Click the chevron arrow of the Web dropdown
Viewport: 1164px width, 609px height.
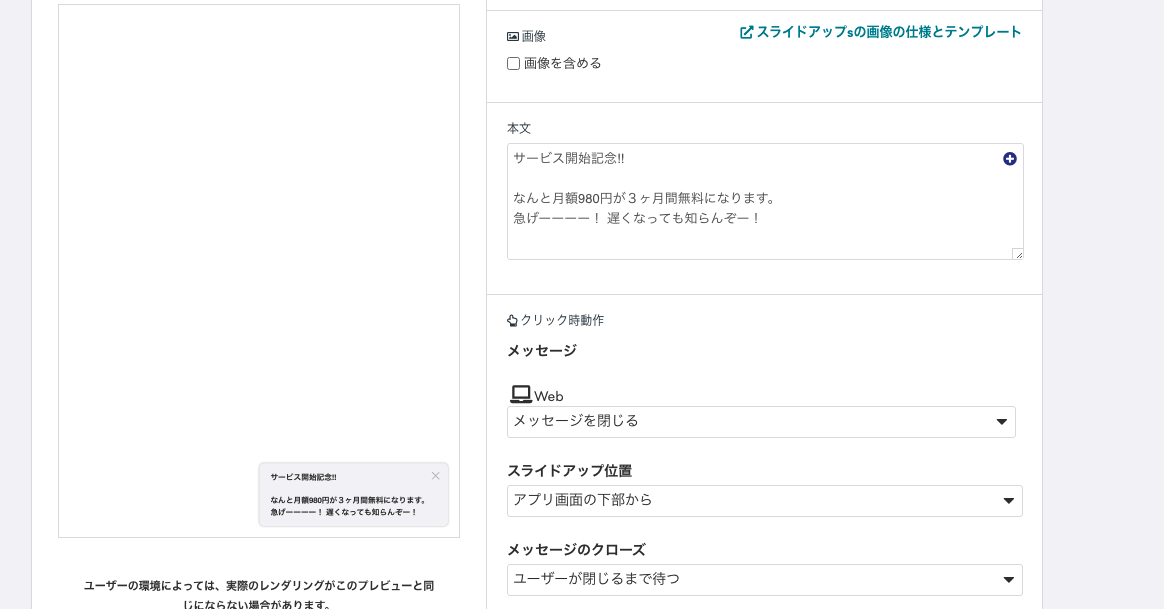pyautogui.click(x=1001, y=422)
